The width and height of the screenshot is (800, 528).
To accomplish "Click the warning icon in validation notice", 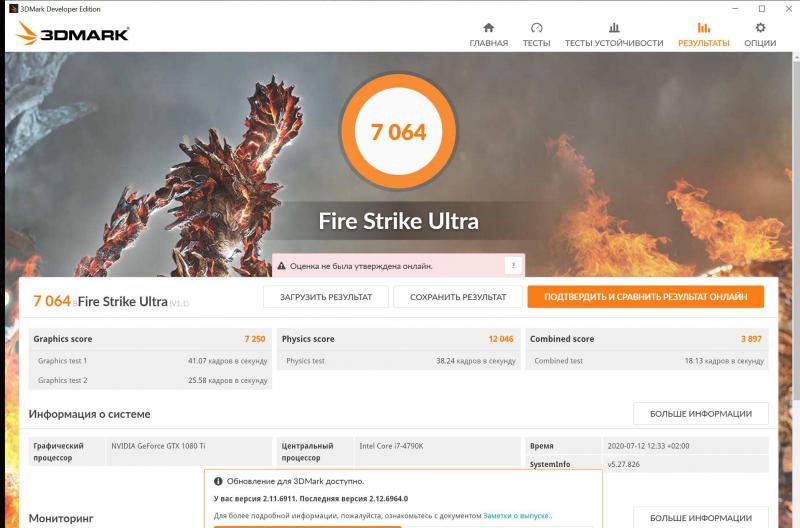I will pyautogui.click(x=282, y=266).
